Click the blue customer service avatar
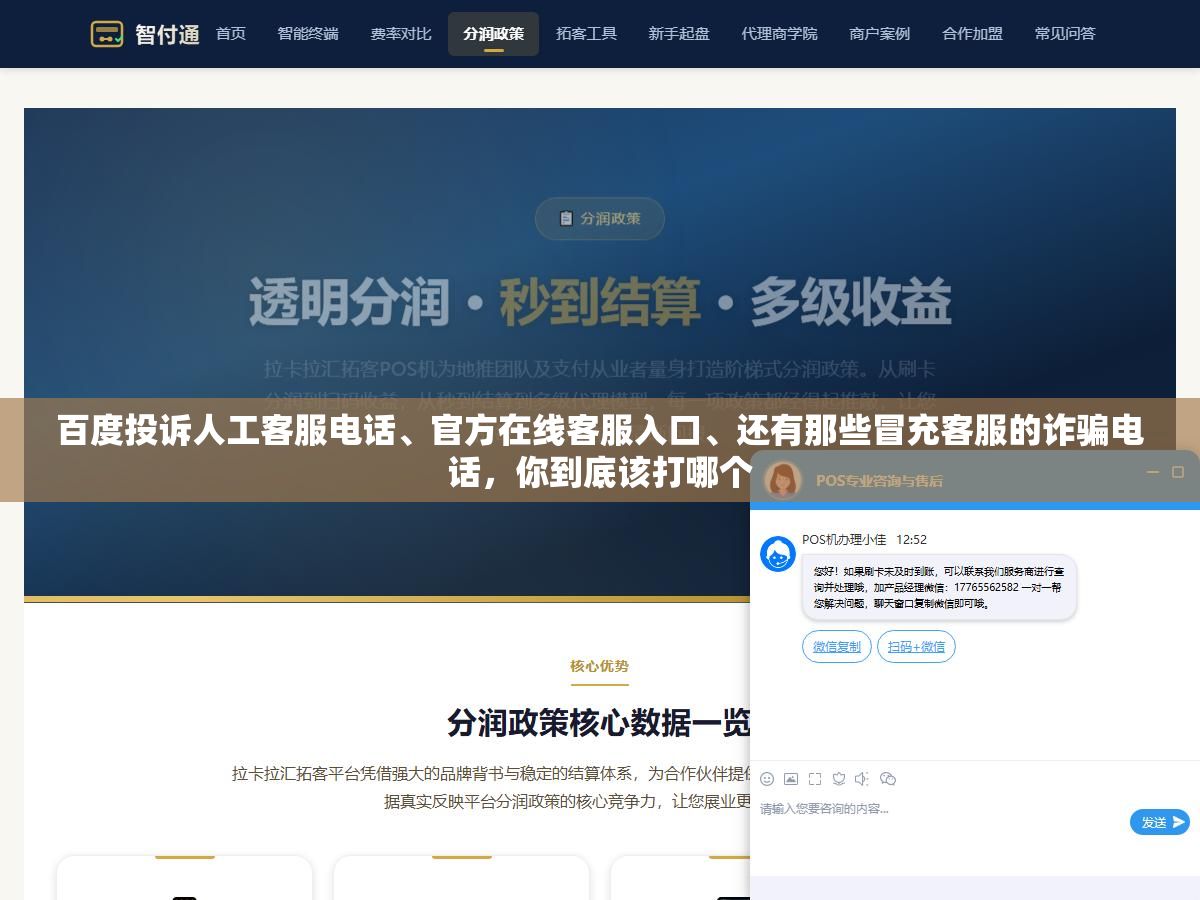 tap(778, 554)
